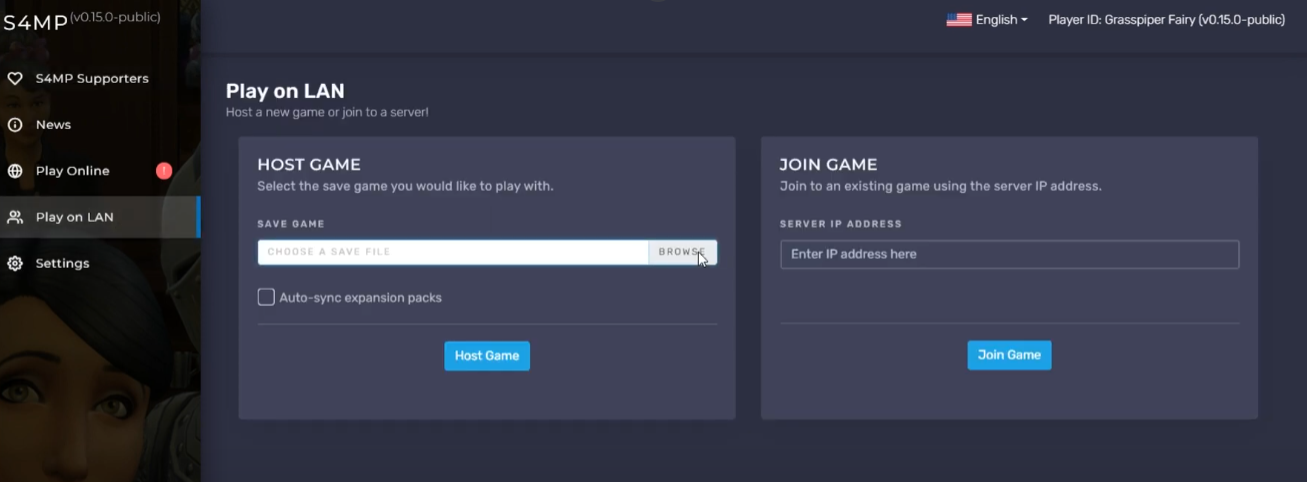Click the globe icon beside Play Online
Screen dimensions: 1307x482
point(15,171)
